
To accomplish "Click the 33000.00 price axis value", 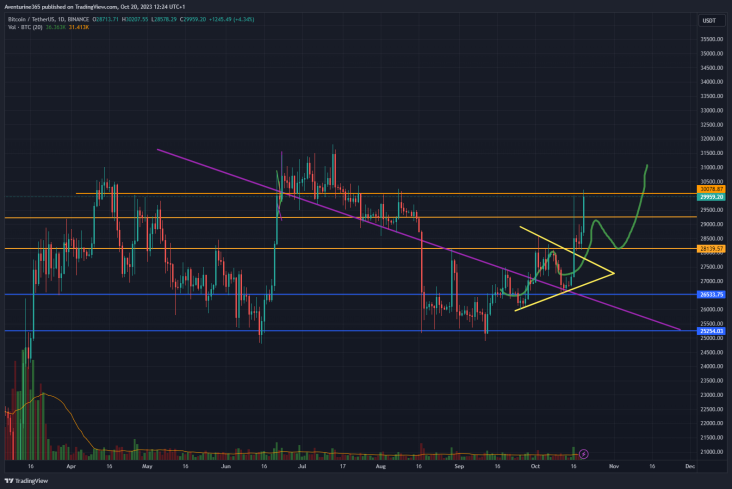I will [711, 110].
